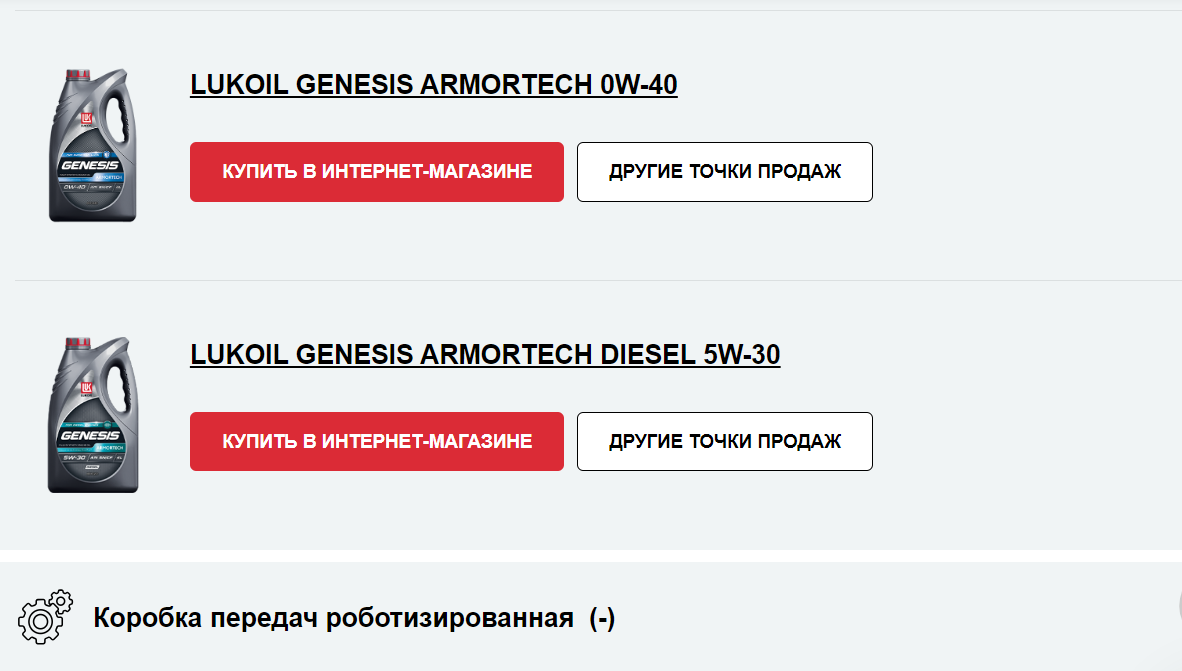The width and height of the screenshot is (1182, 671).
Task: Click the LUKOIL logo on the Diesel 5W-30 canister
Action: (x=86, y=389)
